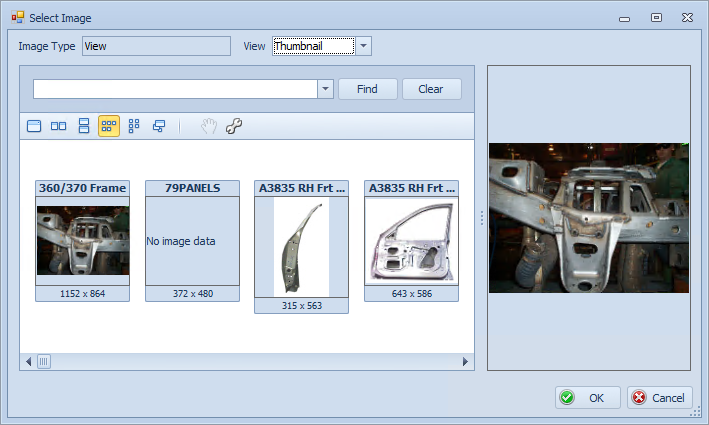The height and width of the screenshot is (425, 709).
Task: Focus the search text input box
Action: click(x=175, y=89)
